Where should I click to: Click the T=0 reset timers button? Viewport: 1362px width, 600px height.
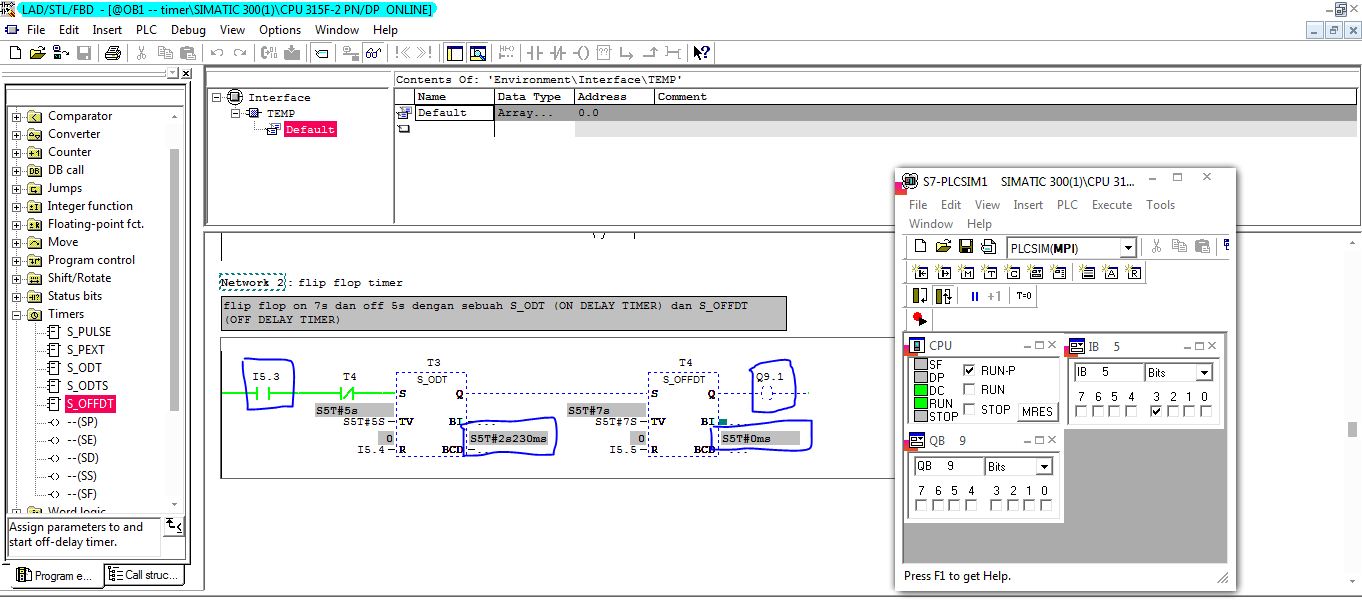(x=1024, y=296)
